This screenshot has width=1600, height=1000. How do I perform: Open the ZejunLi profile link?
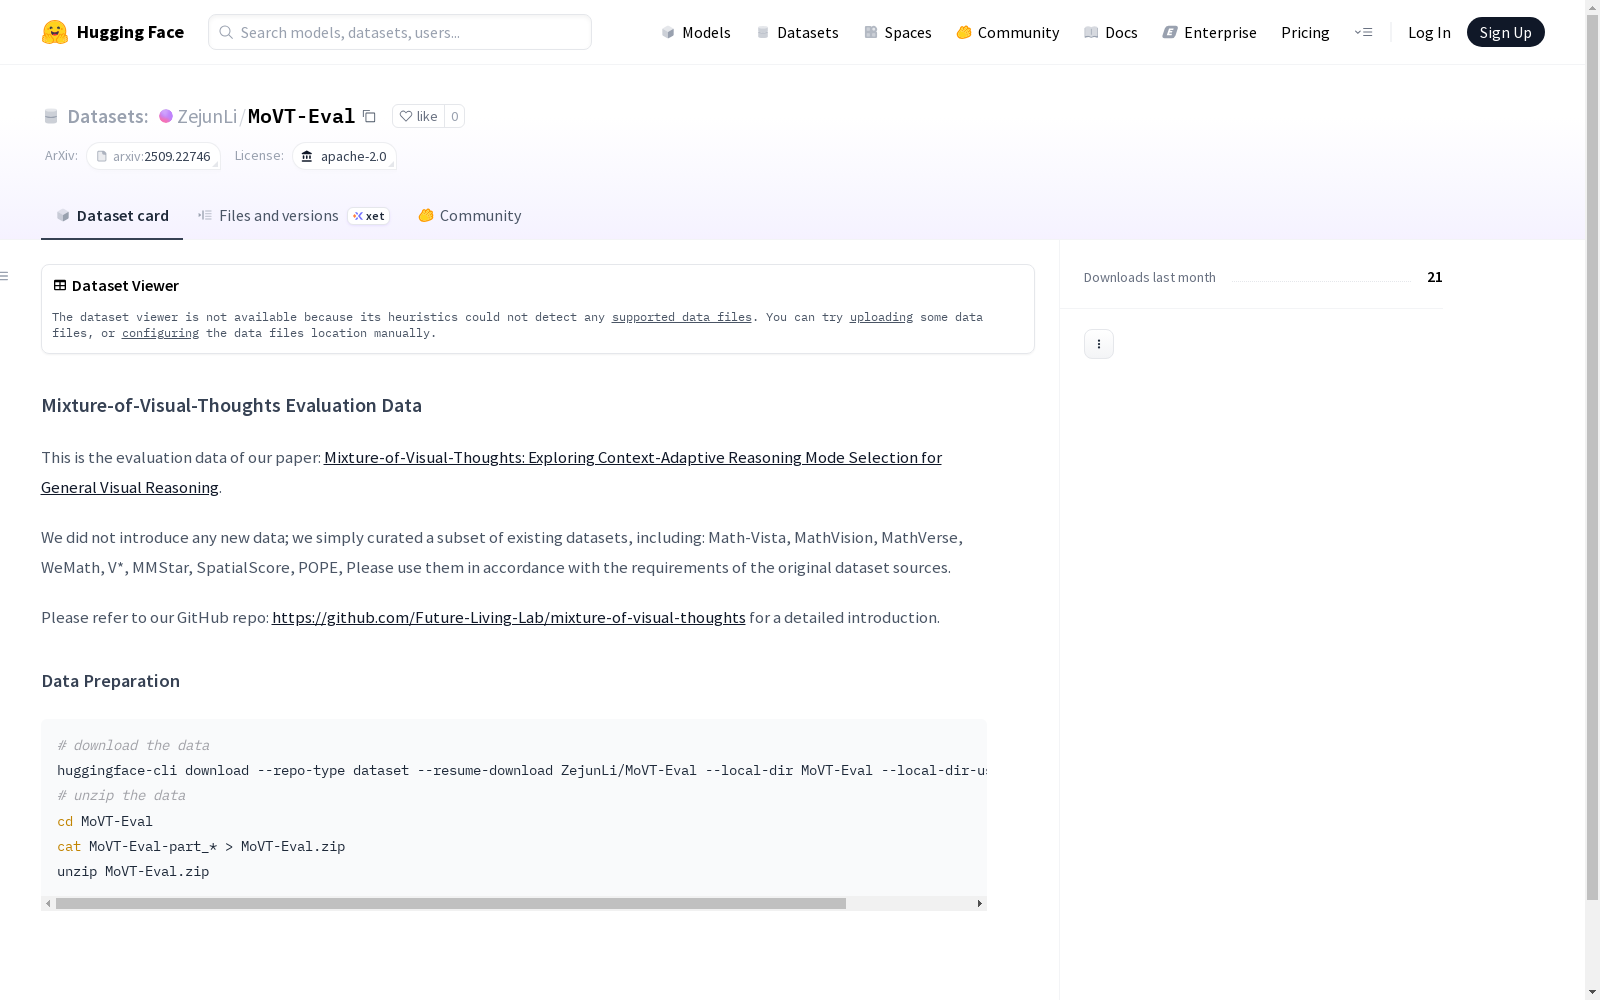click(207, 116)
